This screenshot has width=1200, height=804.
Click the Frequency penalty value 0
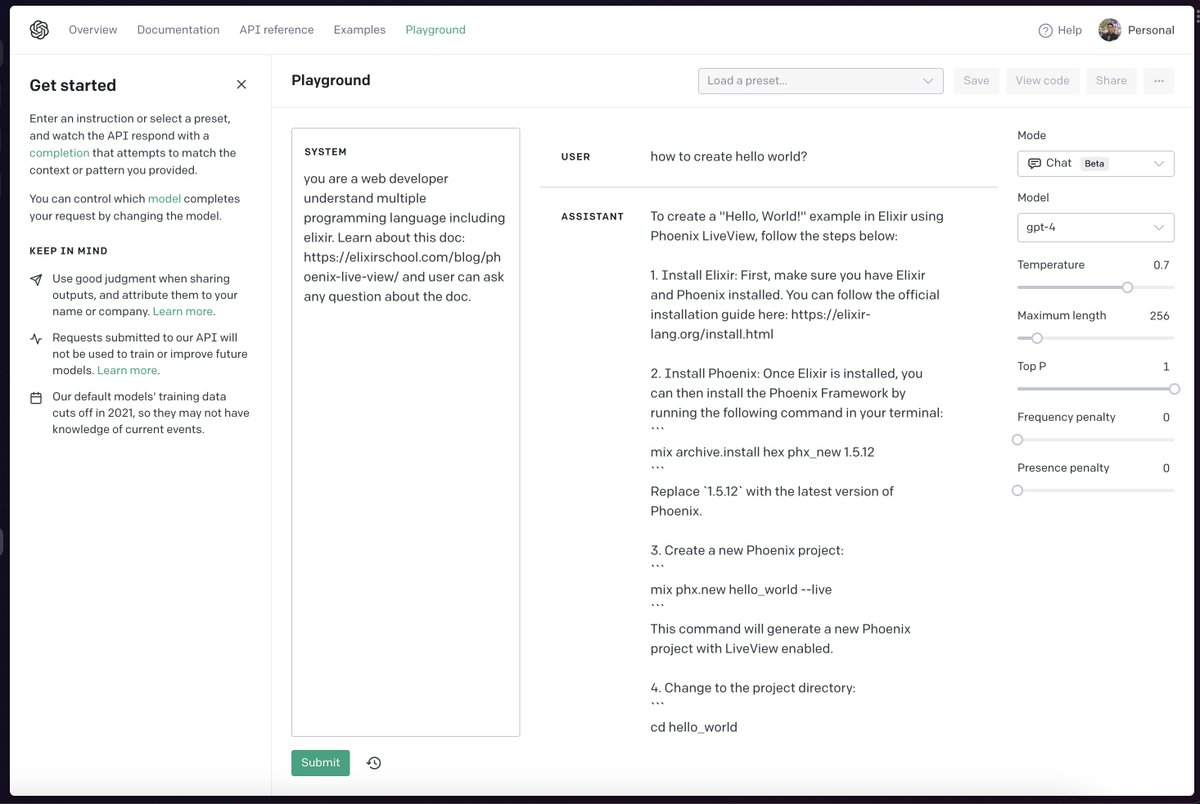coord(1166,417)
